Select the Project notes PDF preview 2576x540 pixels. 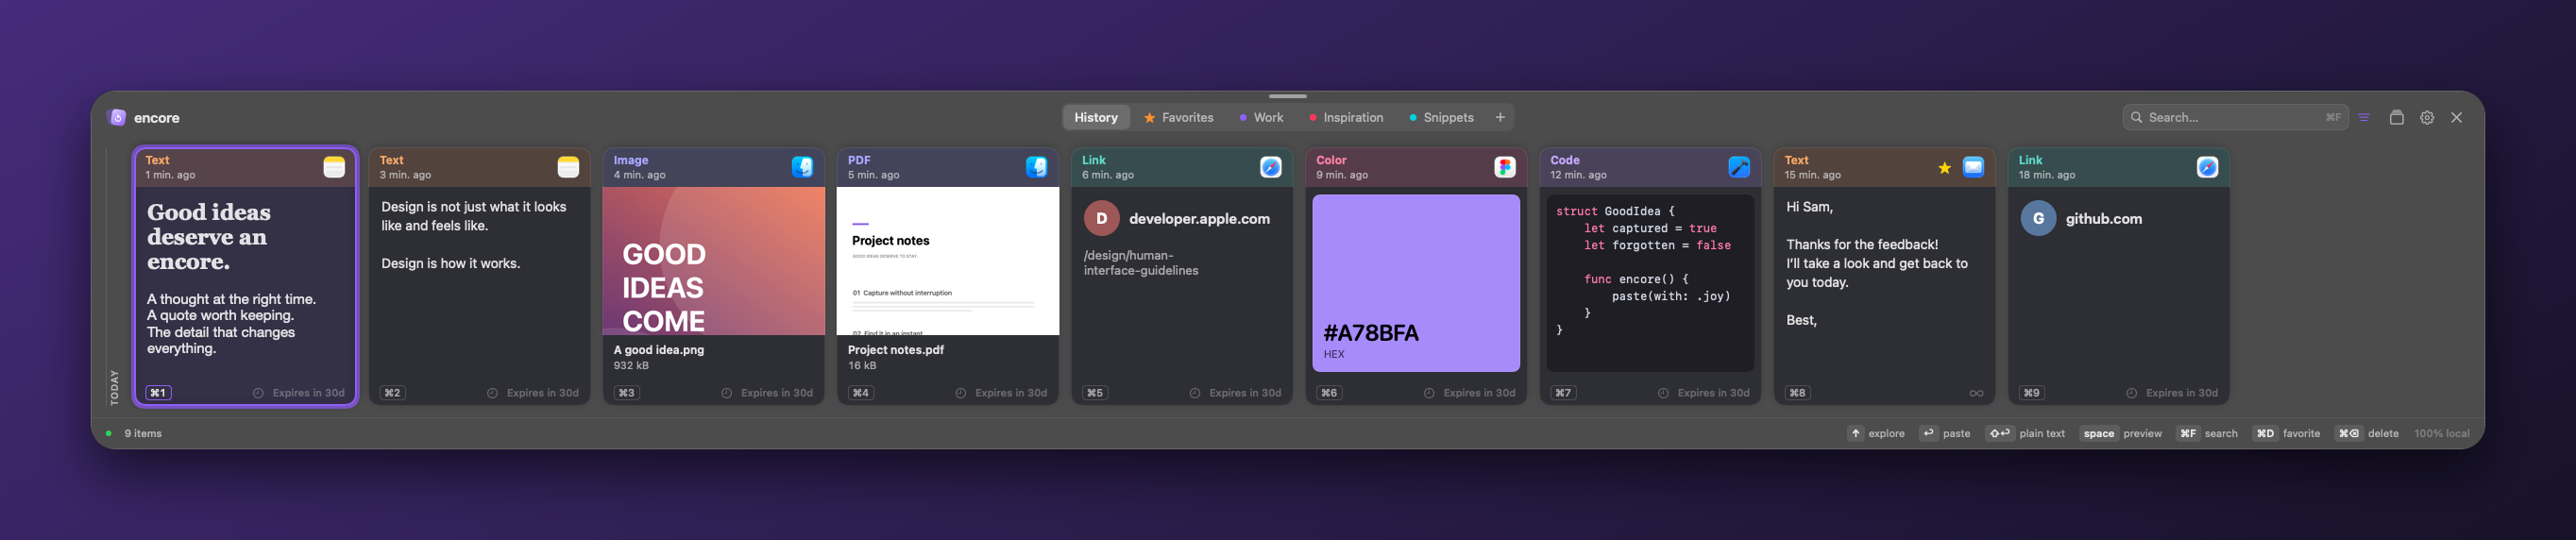[x=947, y=261]
